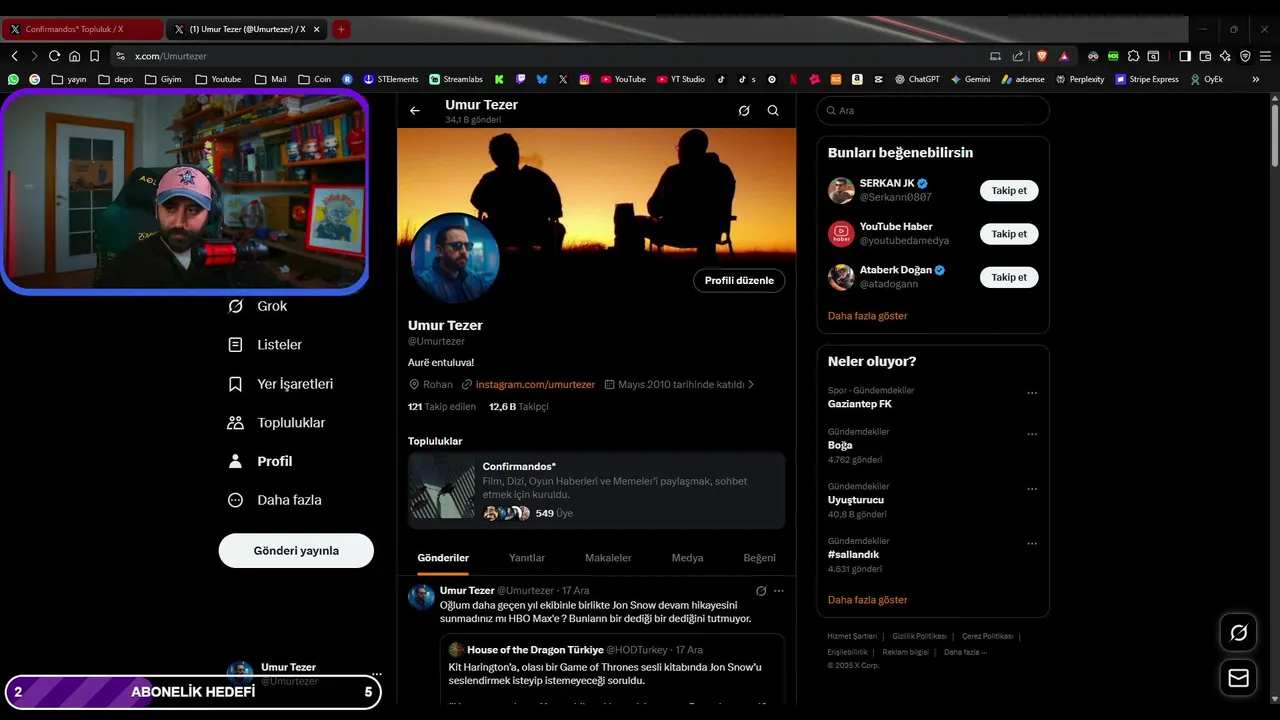Image resolution: width=1280 pixels, height=720 pixels.
Task: Open the Gaziantep FK trend
Action: coord(860,404)
